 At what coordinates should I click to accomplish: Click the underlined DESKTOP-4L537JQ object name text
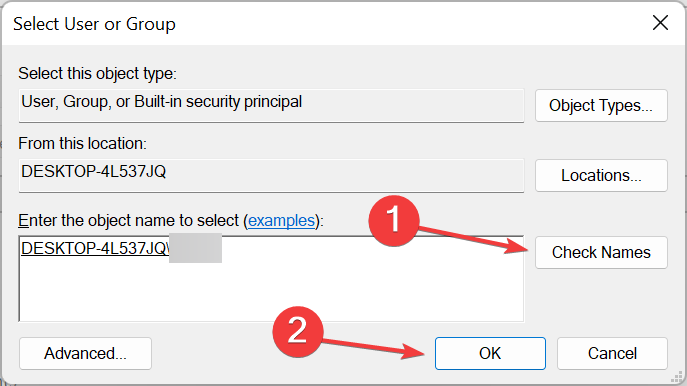pyautogui.click(x=95, y=248)
